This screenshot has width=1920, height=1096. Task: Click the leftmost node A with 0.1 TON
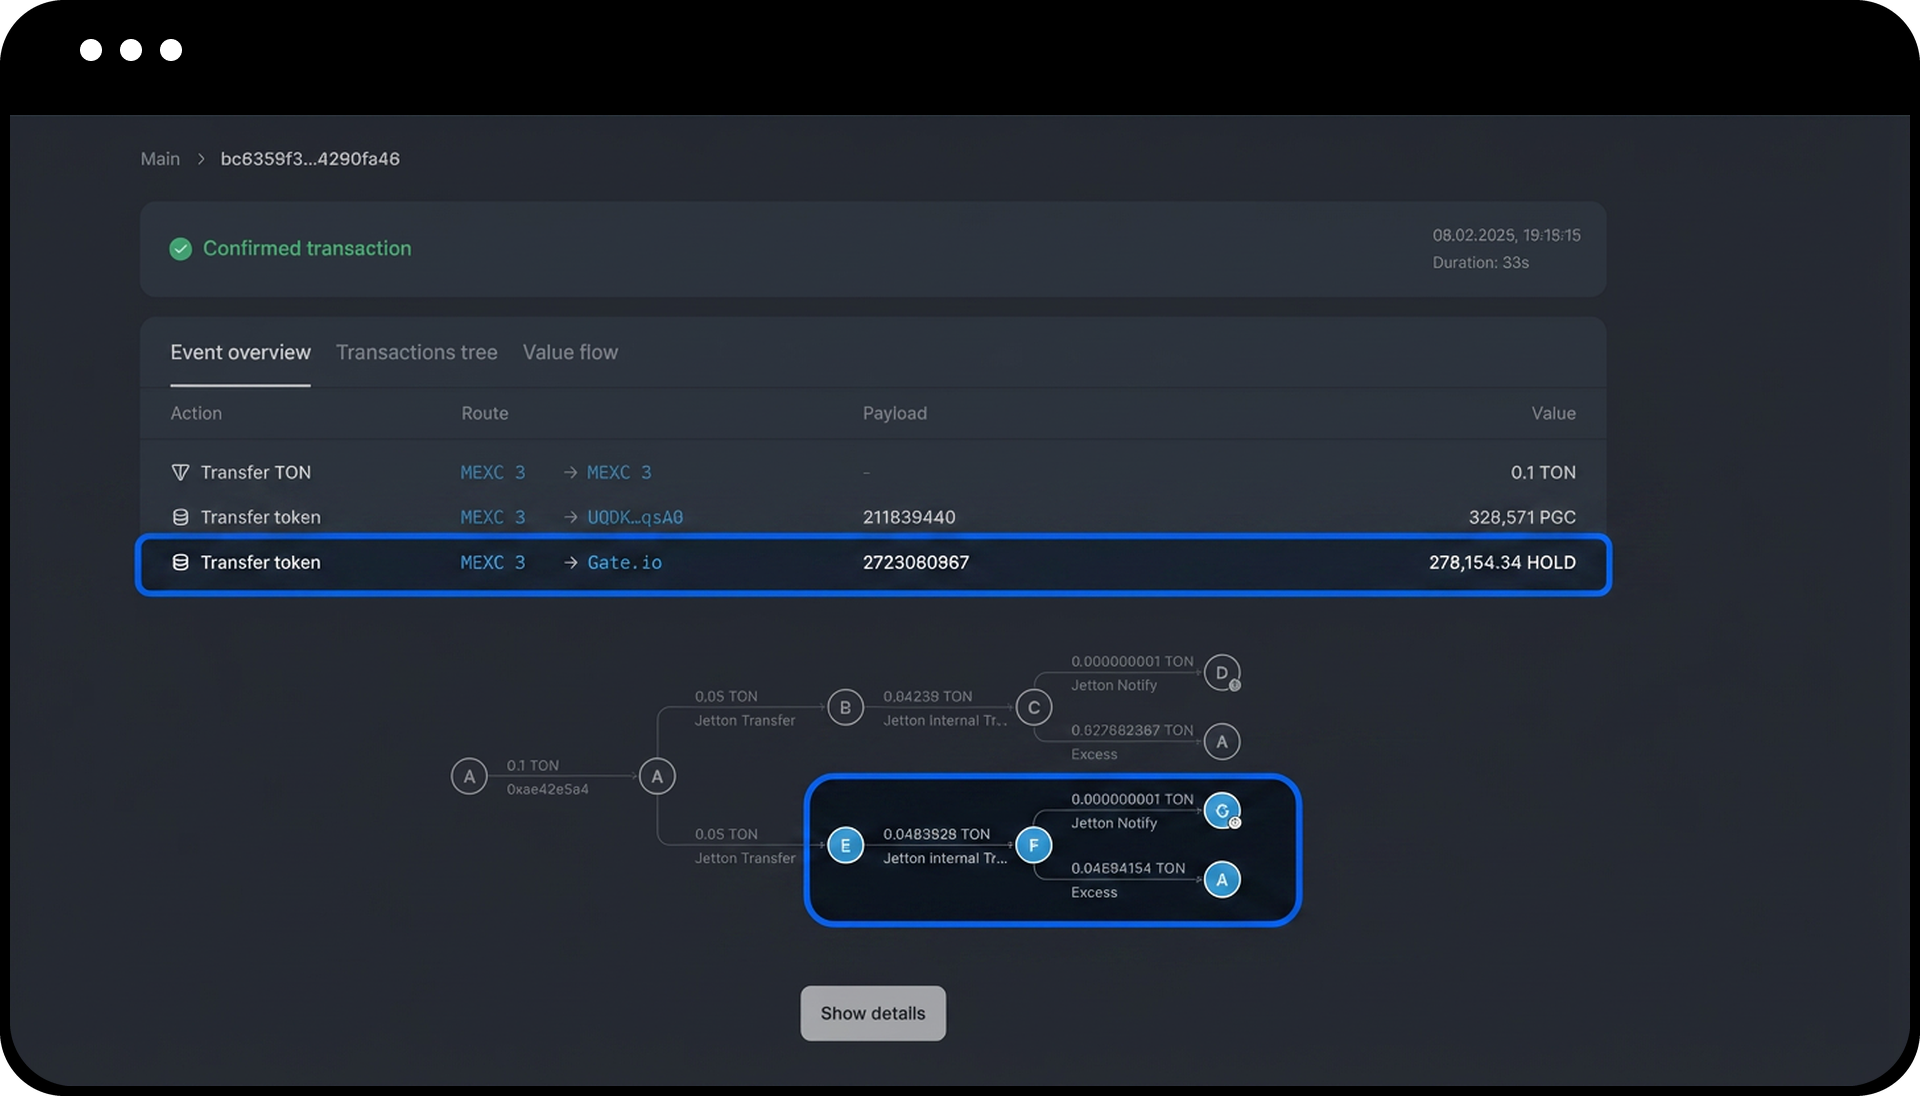[469, 776]
